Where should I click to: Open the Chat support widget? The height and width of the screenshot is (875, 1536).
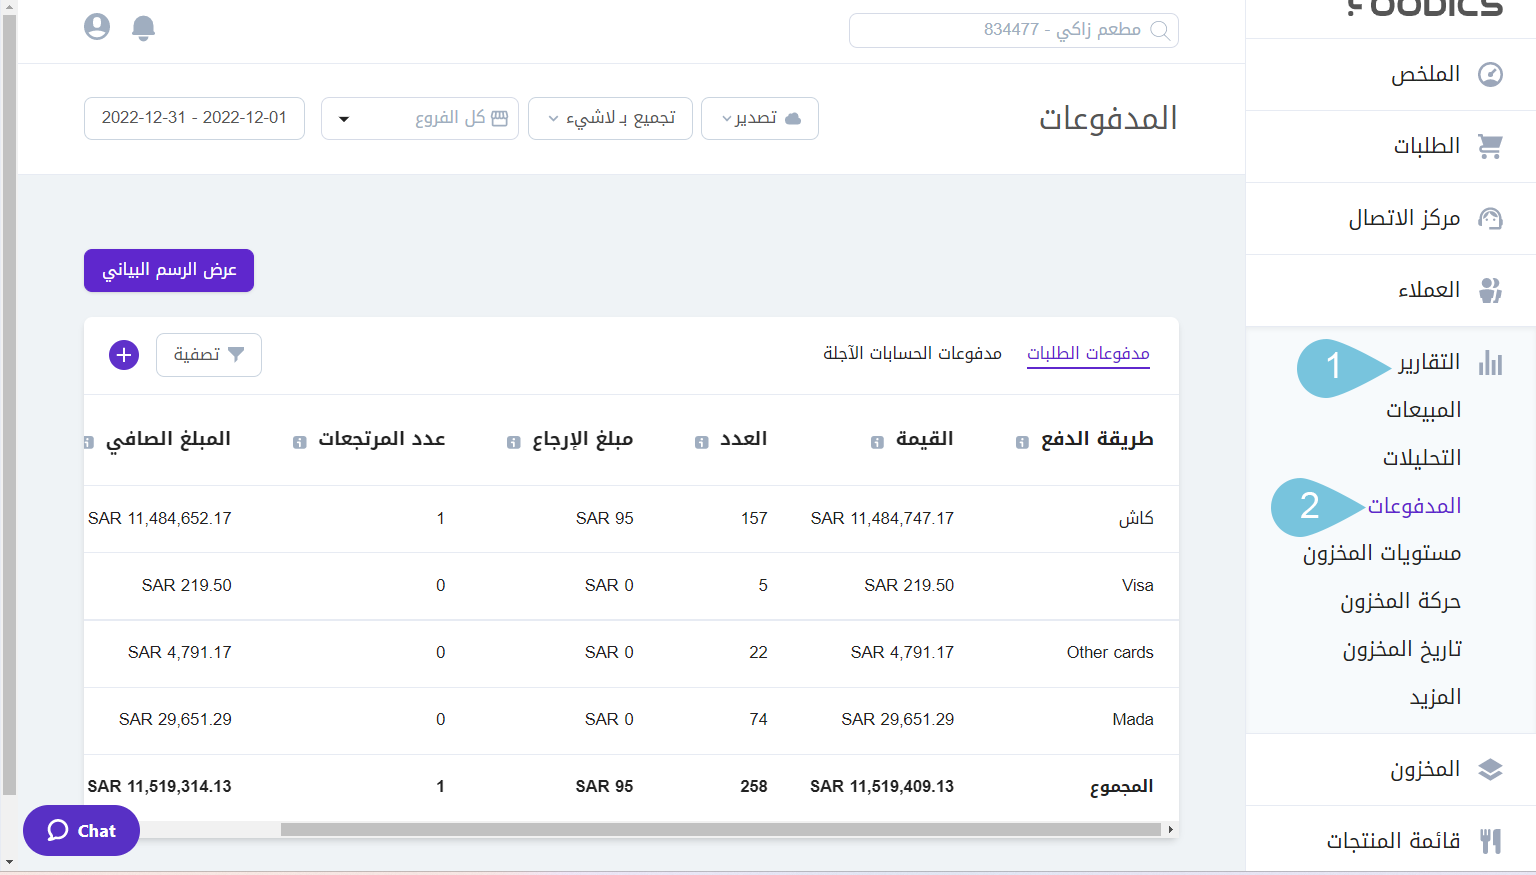pyautogui.click(x=81, y=830)
